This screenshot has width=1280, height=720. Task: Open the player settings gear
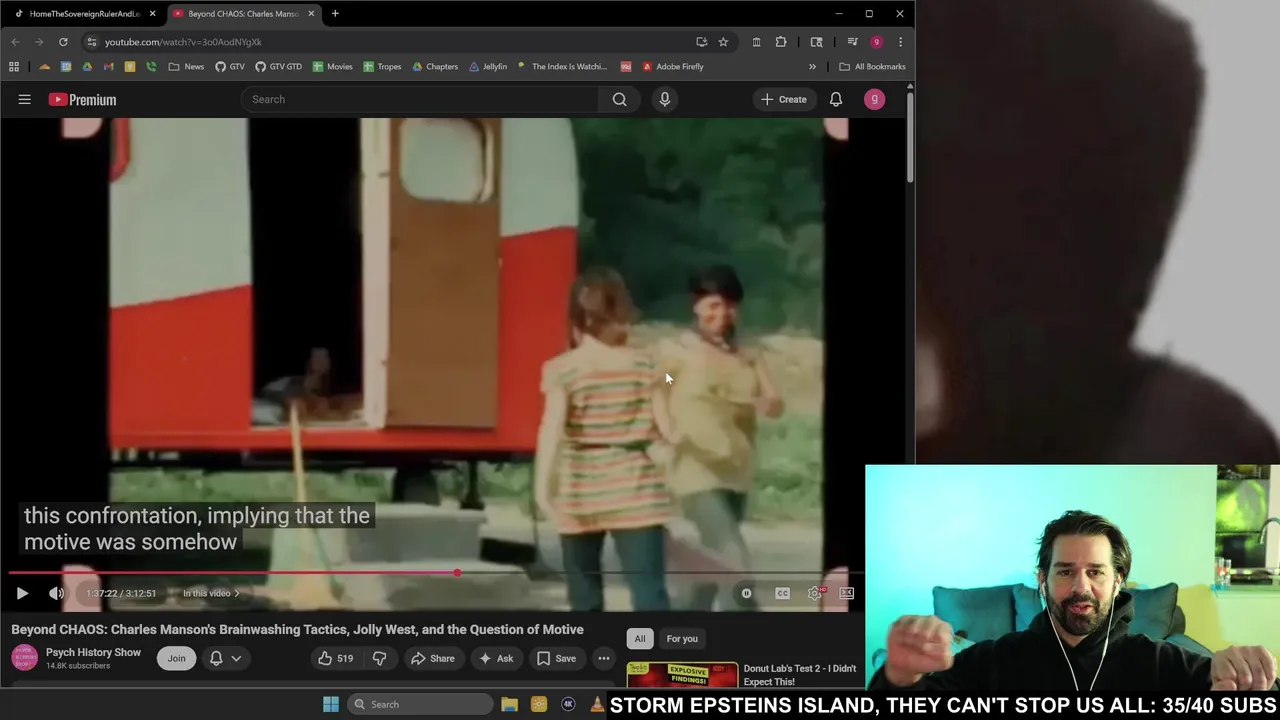pos(815,593)
